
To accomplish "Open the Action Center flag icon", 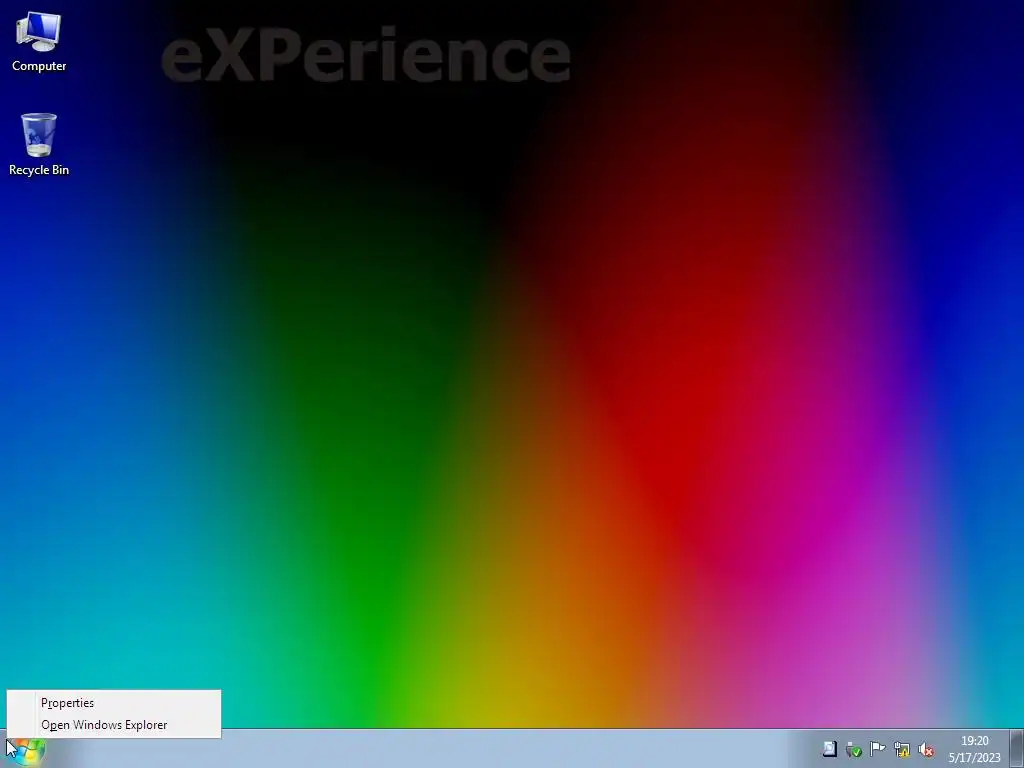I will [x=878, y=749].
